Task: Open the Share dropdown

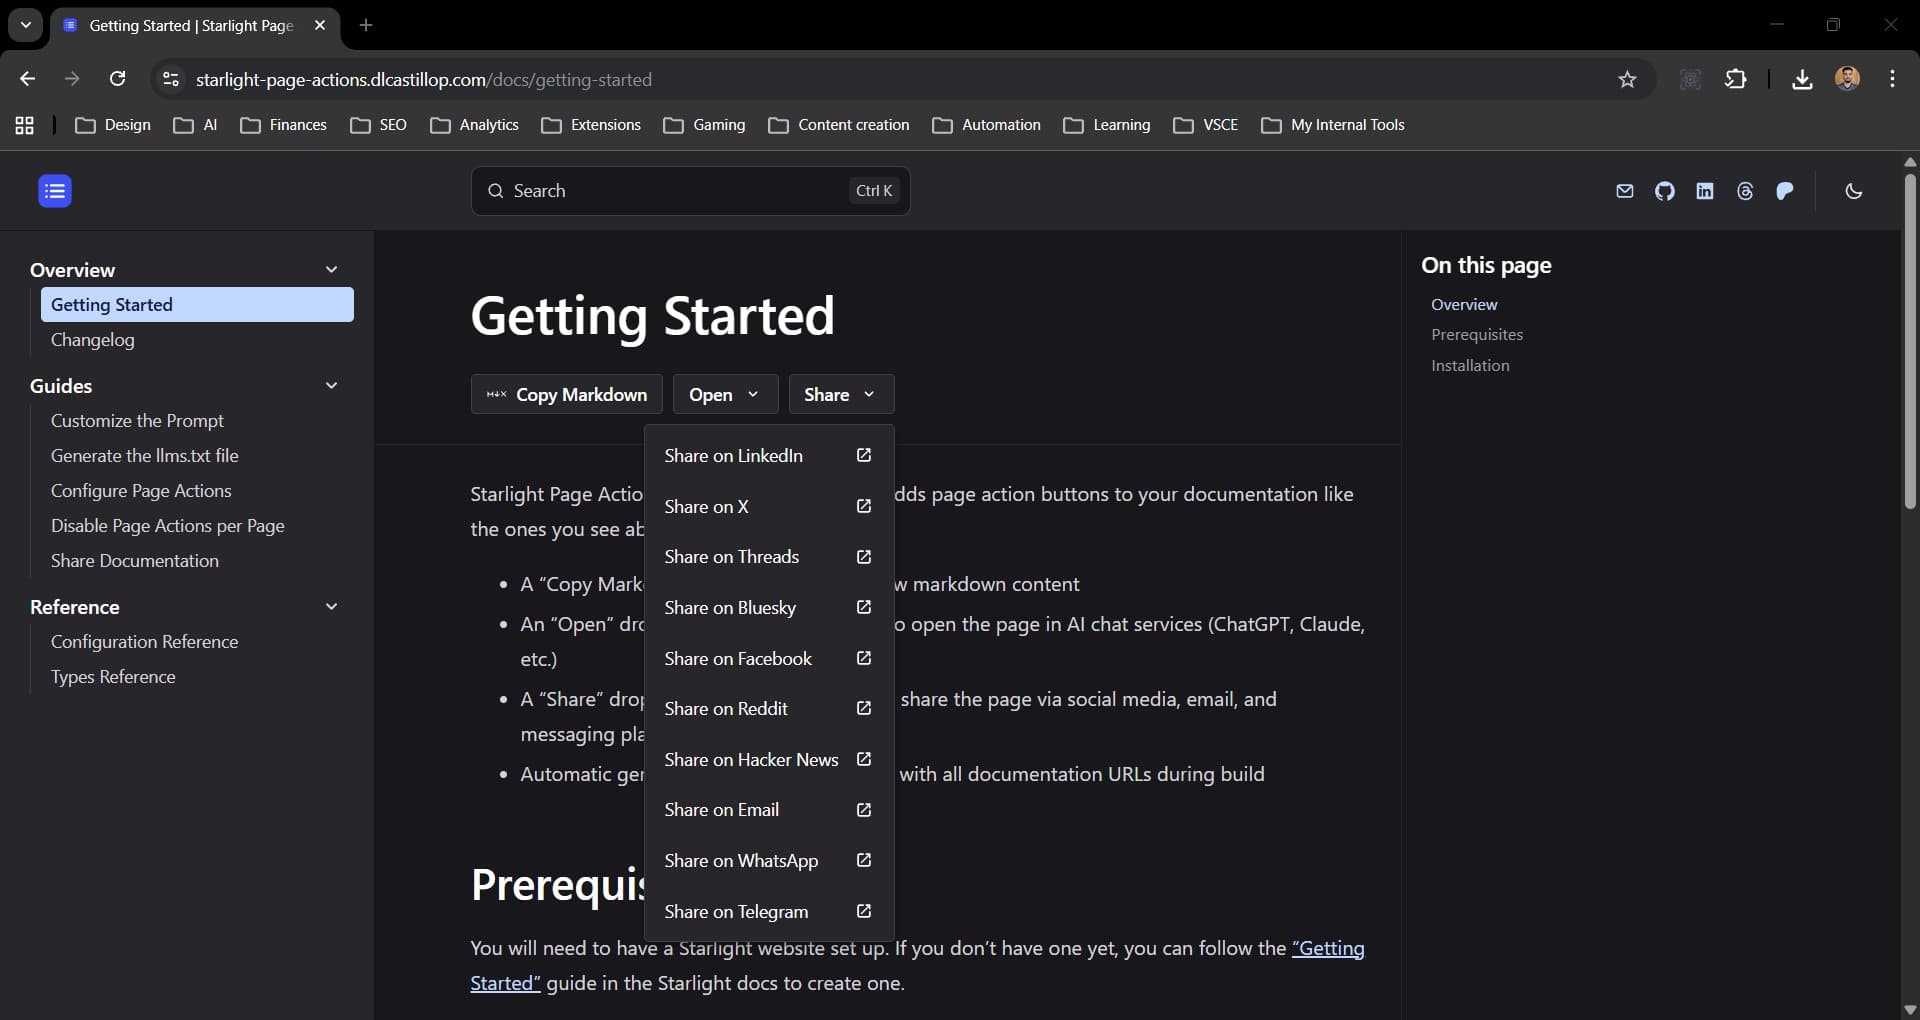Action: pyautogui.click(x=840, y=394)
